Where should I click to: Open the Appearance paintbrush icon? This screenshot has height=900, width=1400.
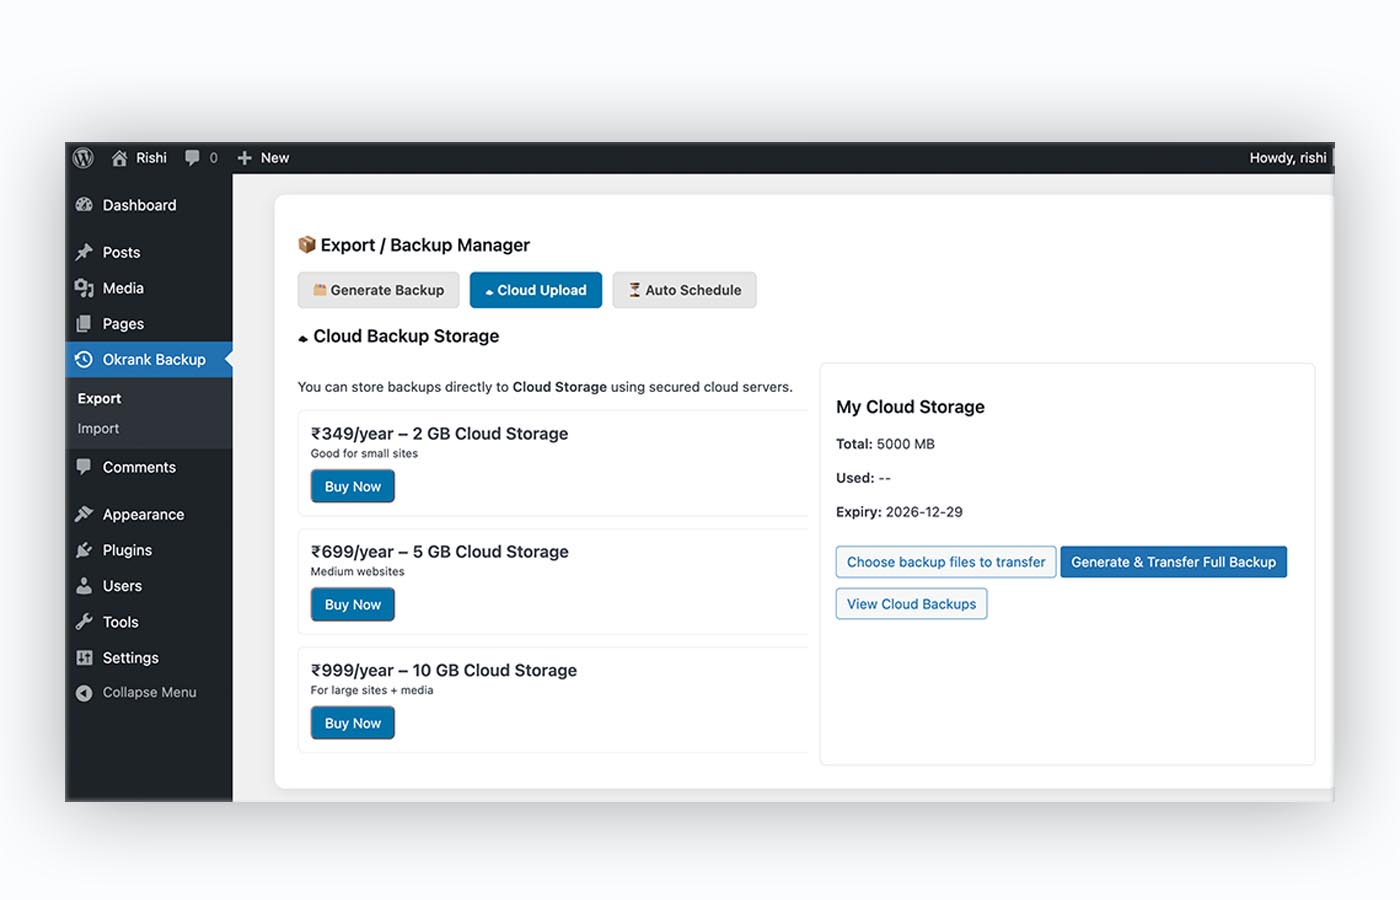tap(84, 513)
